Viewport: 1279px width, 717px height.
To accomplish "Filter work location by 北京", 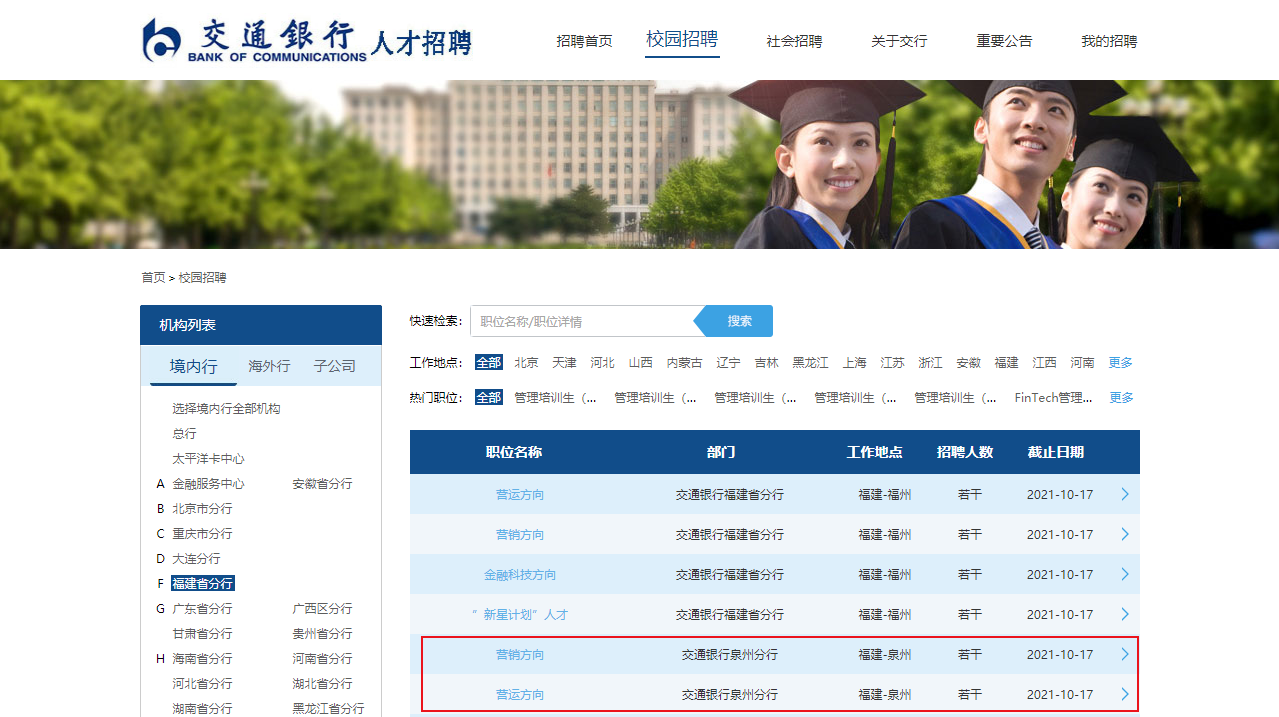I will click(x=526, y=362).
